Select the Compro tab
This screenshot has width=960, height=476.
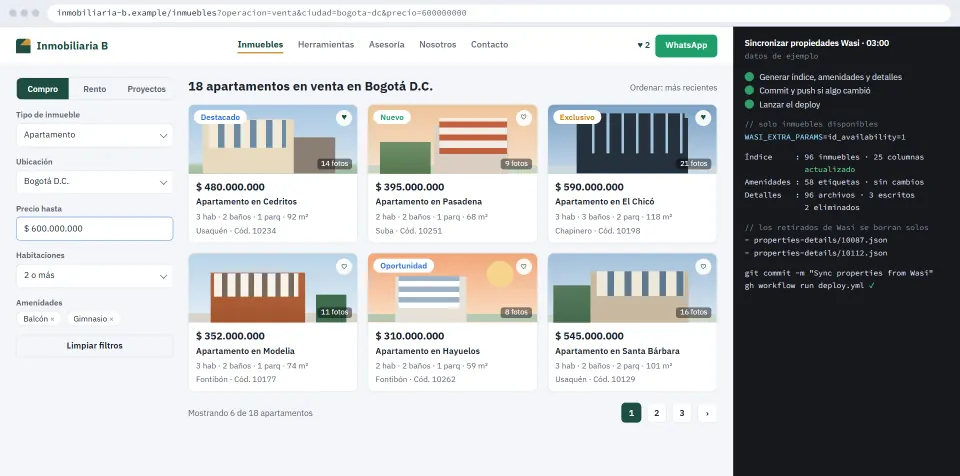point(43,89)
